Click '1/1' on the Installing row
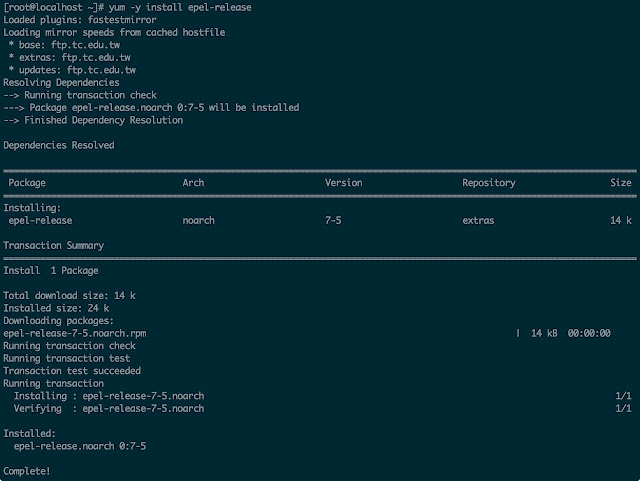Screen dimensions: 640x481 click(623, 396)
